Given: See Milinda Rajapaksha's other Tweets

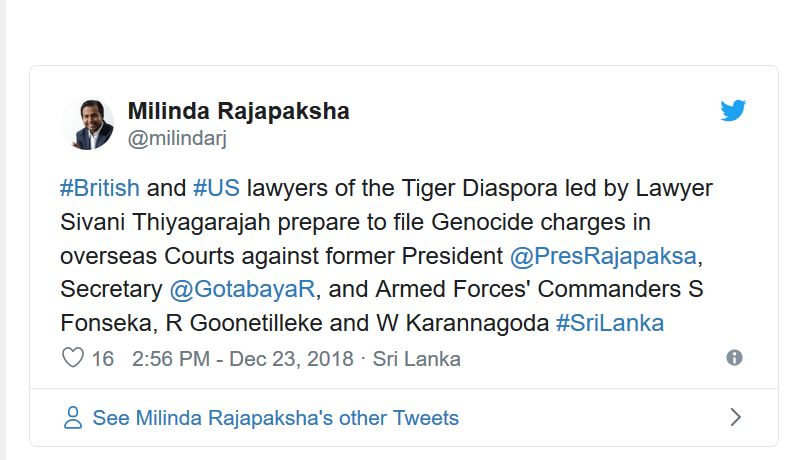Looking at the screenshot, I should (275, 417).
